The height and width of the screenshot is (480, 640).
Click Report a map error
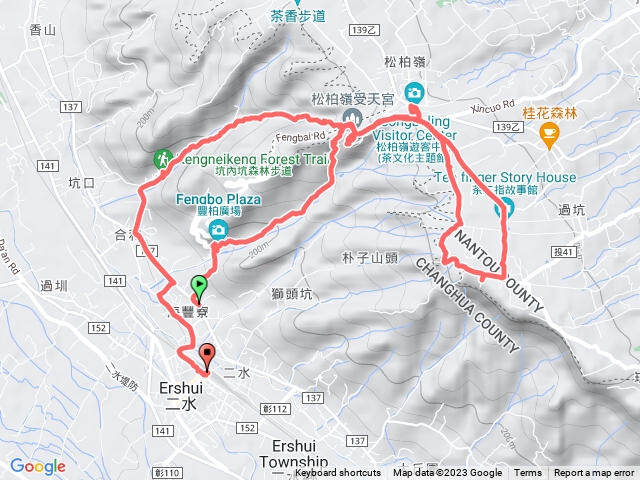(x=593, y=473)
